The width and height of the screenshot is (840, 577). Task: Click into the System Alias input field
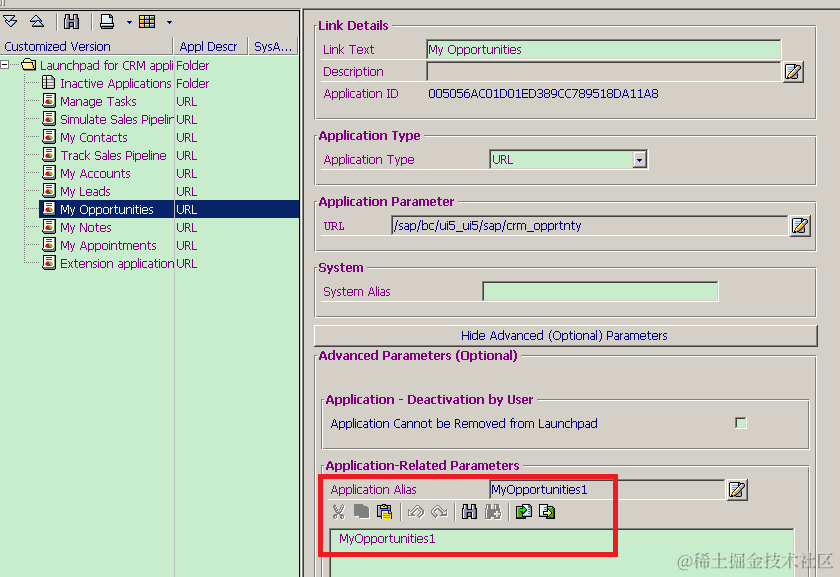(600, 291)
